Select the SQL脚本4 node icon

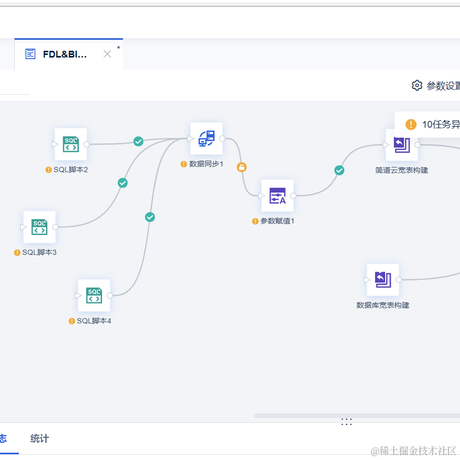click(94, 295)
